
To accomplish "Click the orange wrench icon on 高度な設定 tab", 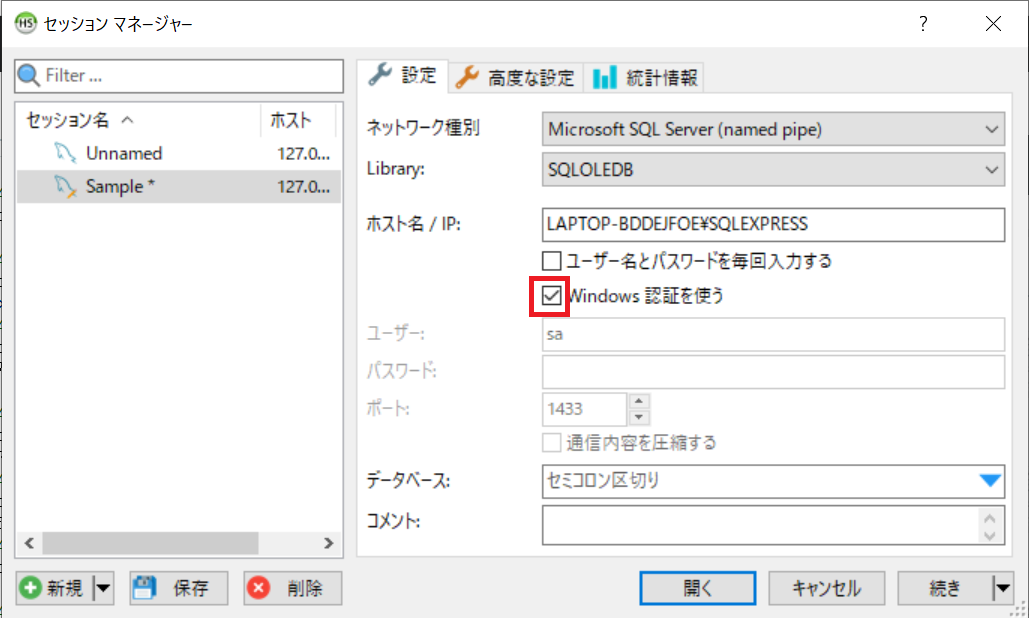I will [467, 77].
